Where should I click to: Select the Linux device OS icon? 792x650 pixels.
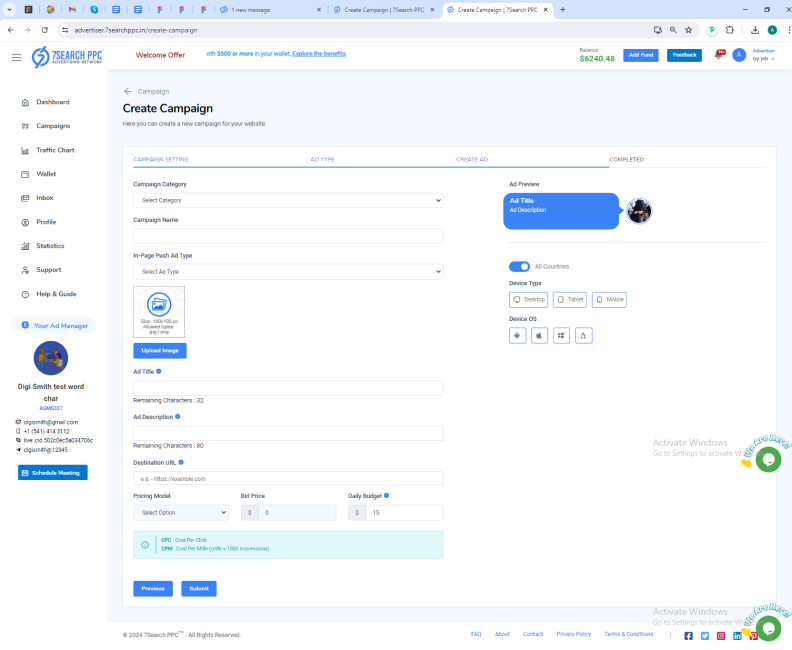tap(583, 336)
